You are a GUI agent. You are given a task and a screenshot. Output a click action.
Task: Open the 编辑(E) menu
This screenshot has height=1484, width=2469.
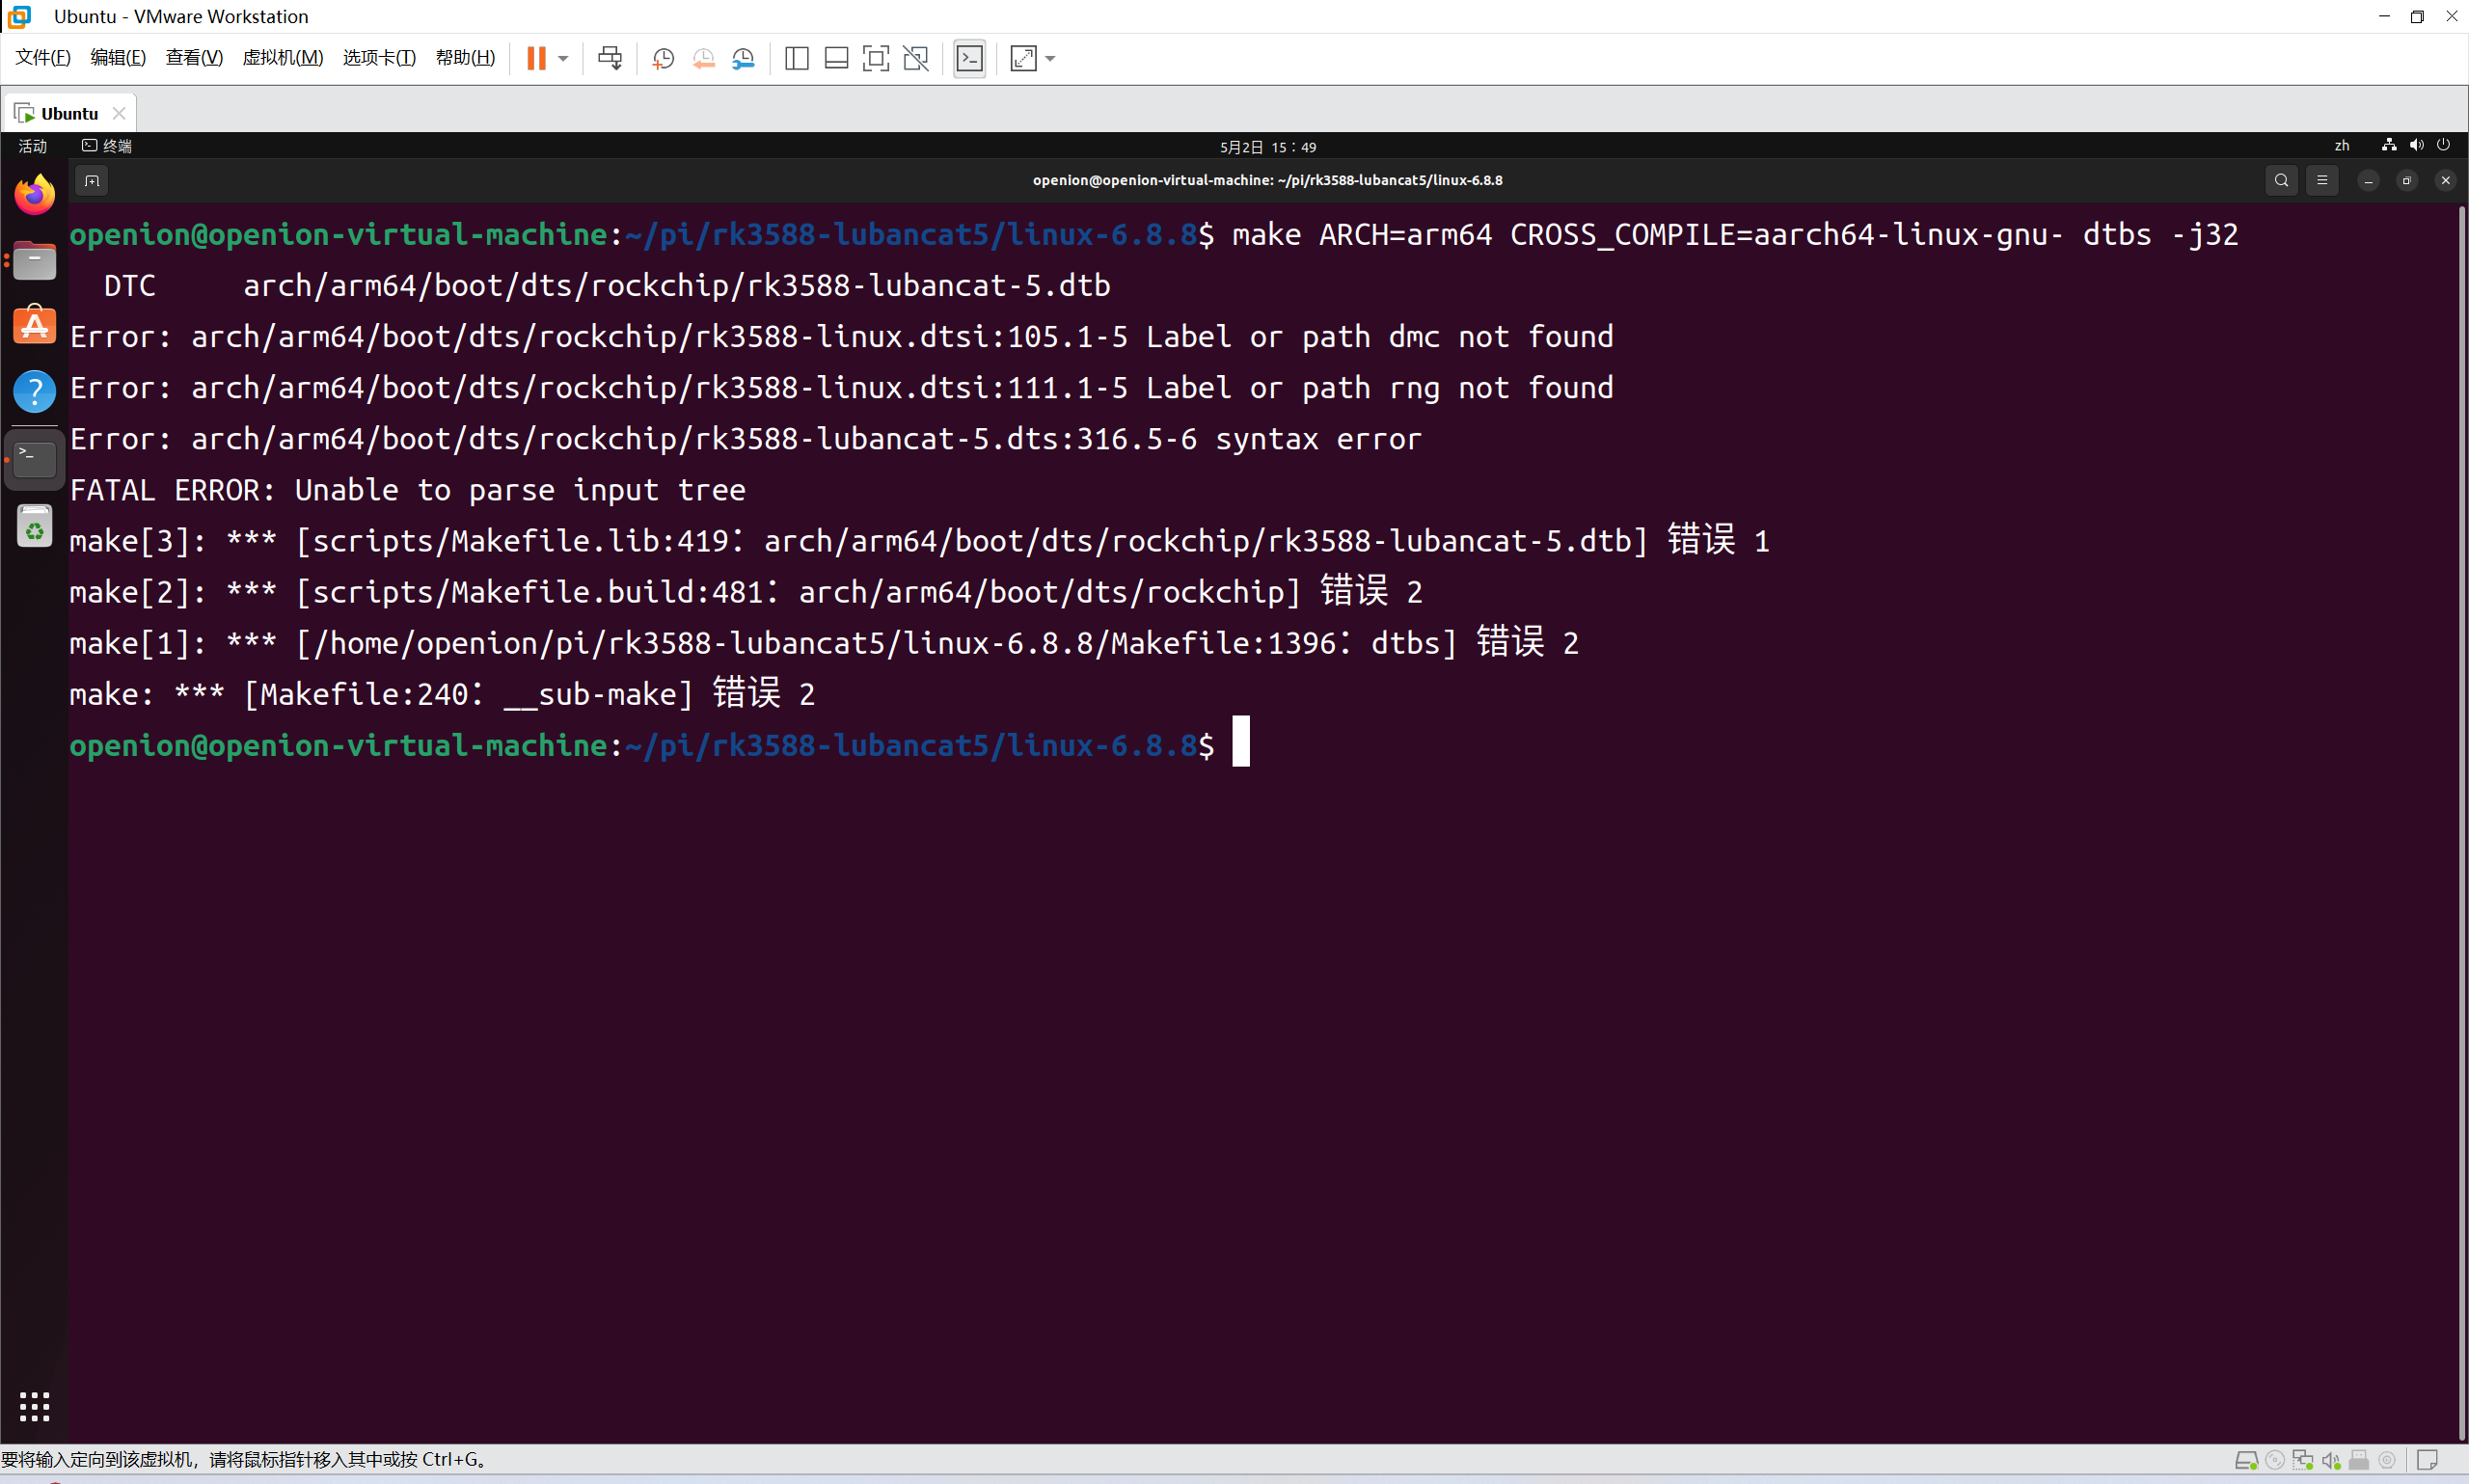click(x=118, y=58)
